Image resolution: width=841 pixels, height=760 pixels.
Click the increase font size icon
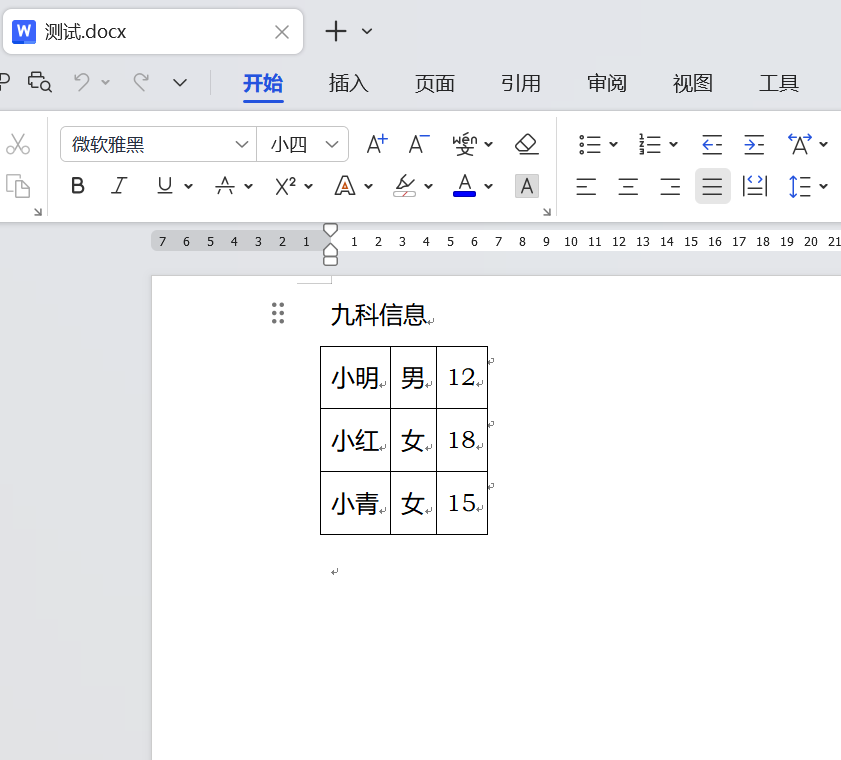(376, 144)
